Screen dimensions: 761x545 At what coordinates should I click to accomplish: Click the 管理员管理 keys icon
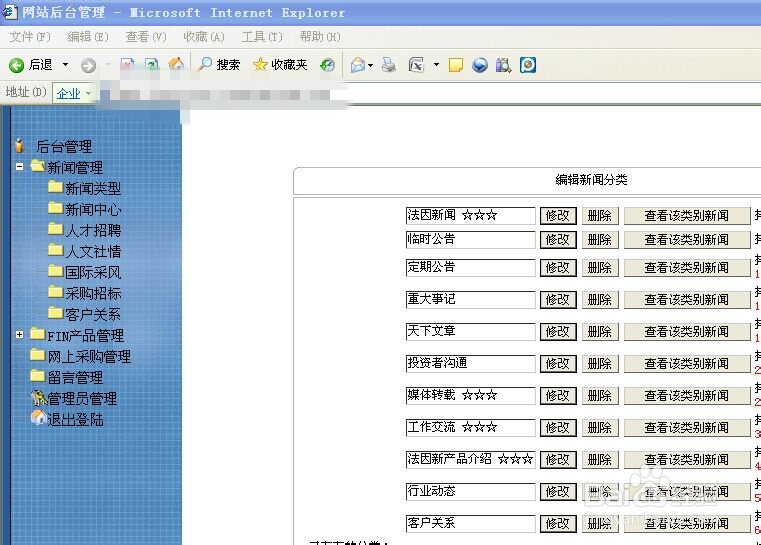point(38,398)
